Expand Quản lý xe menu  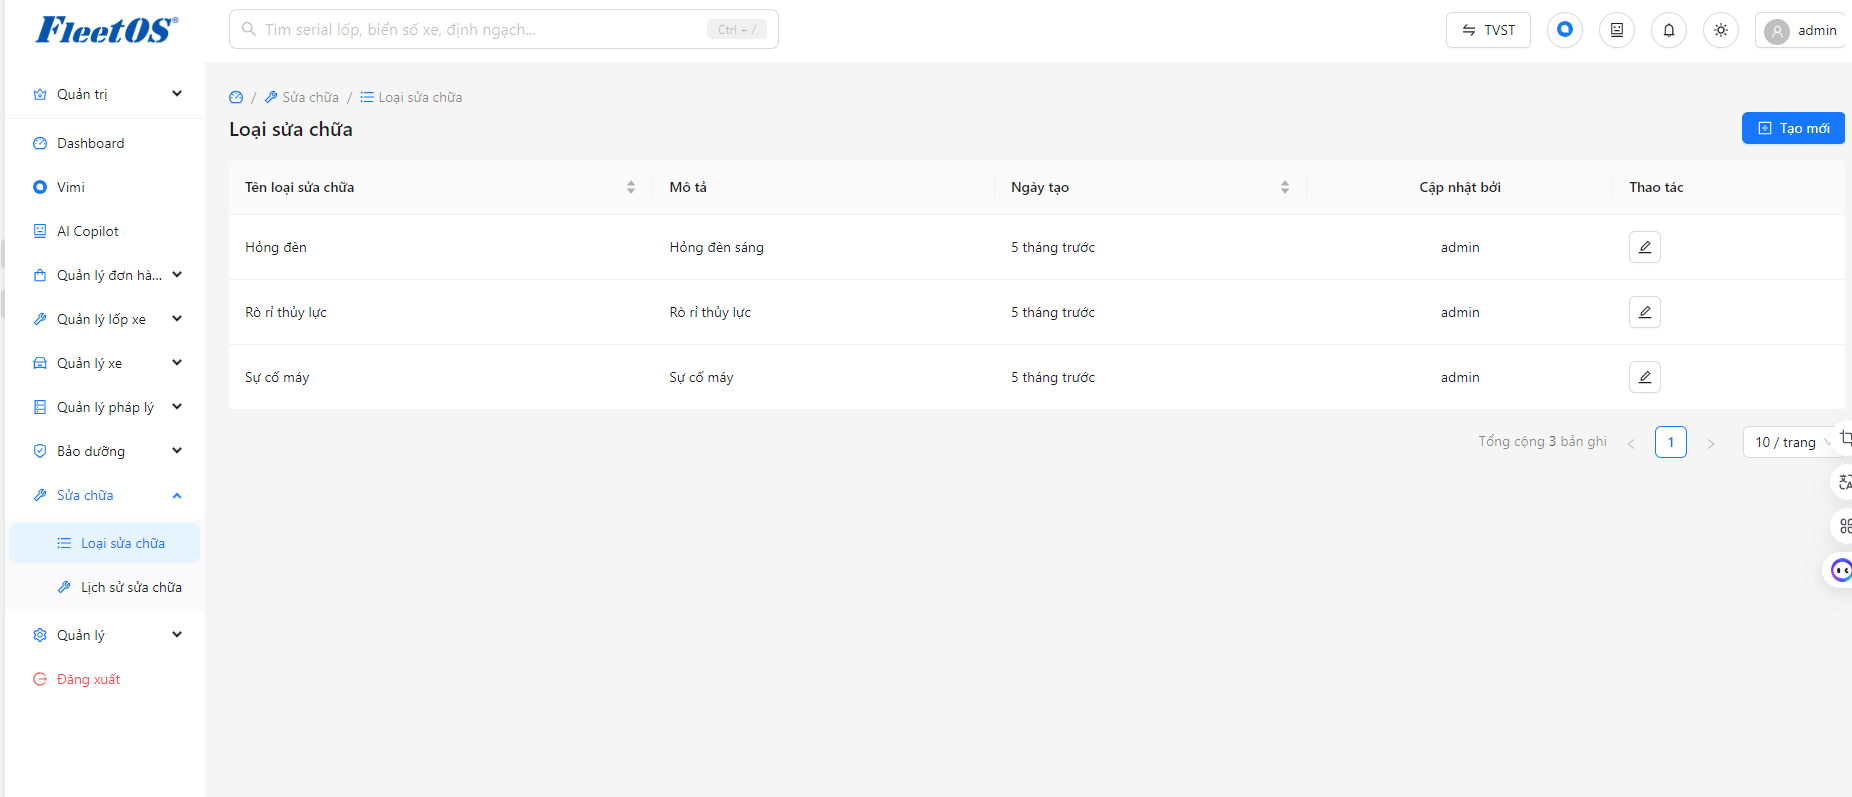pos(105,363)
